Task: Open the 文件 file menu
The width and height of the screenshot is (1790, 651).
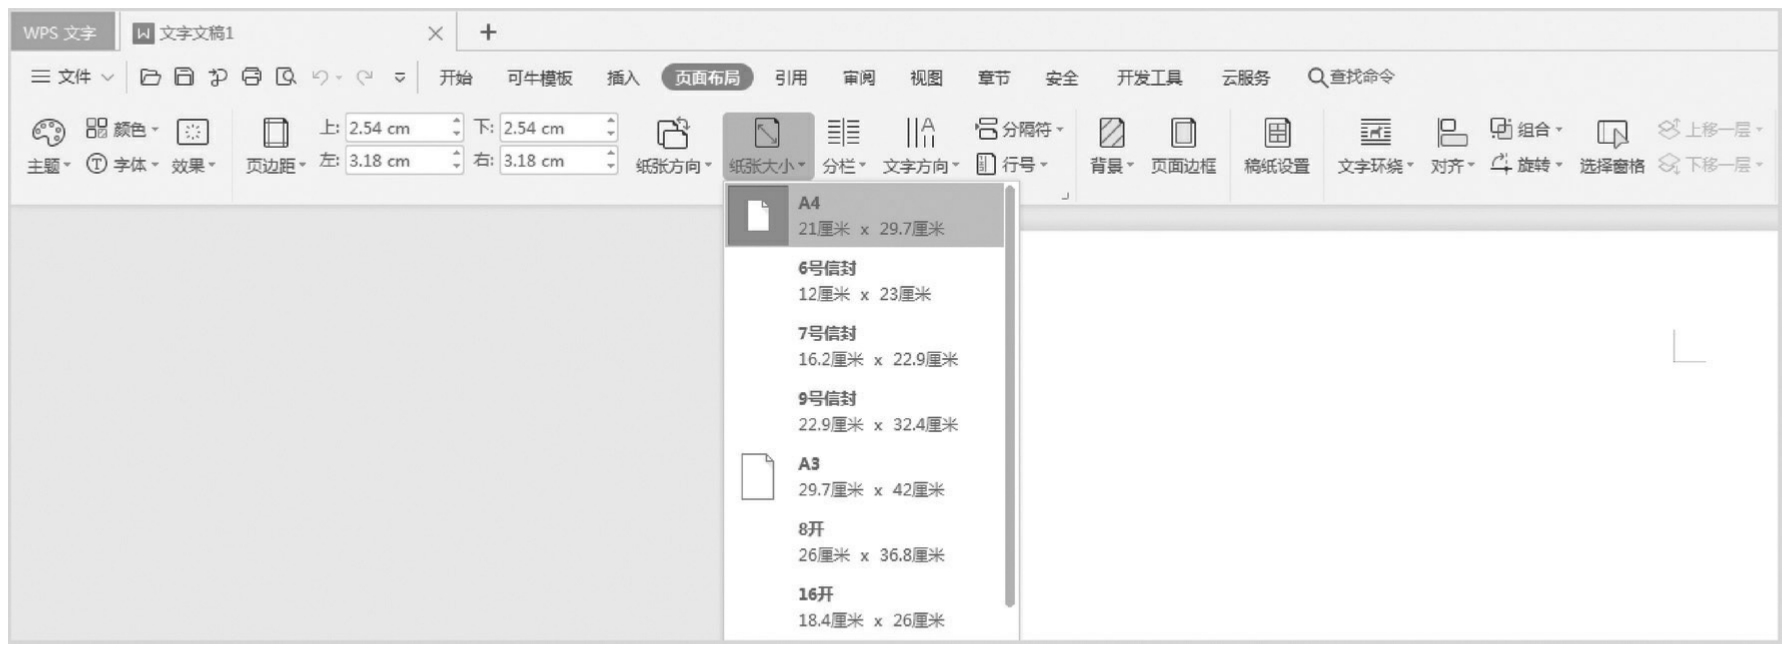Action: coord(72,77)
